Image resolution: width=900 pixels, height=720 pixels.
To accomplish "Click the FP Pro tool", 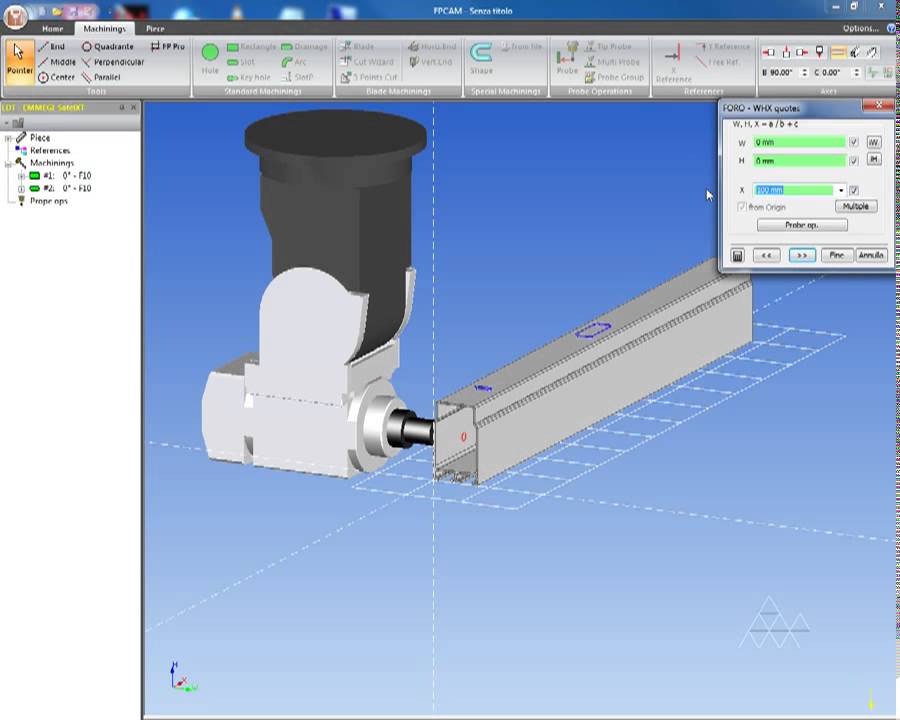I will point(168,47).
